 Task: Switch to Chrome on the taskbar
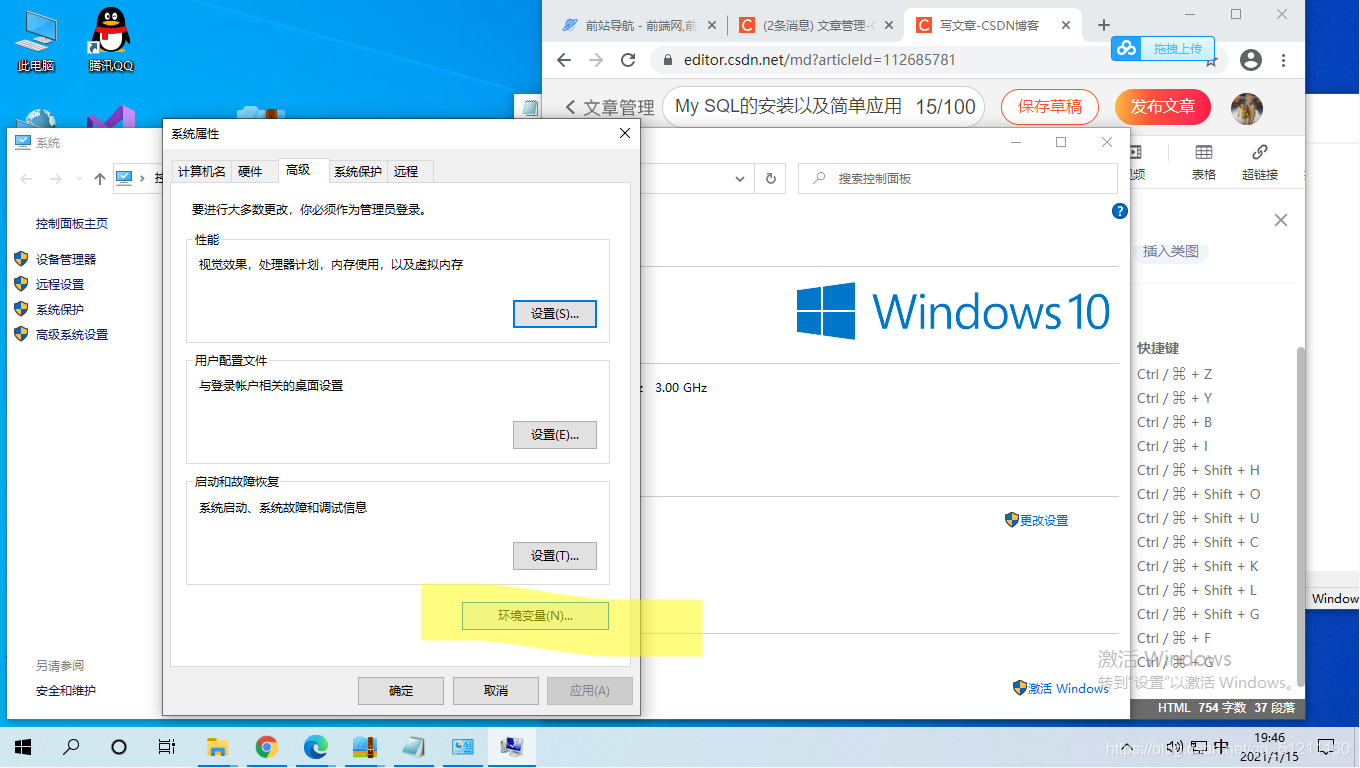266,747
